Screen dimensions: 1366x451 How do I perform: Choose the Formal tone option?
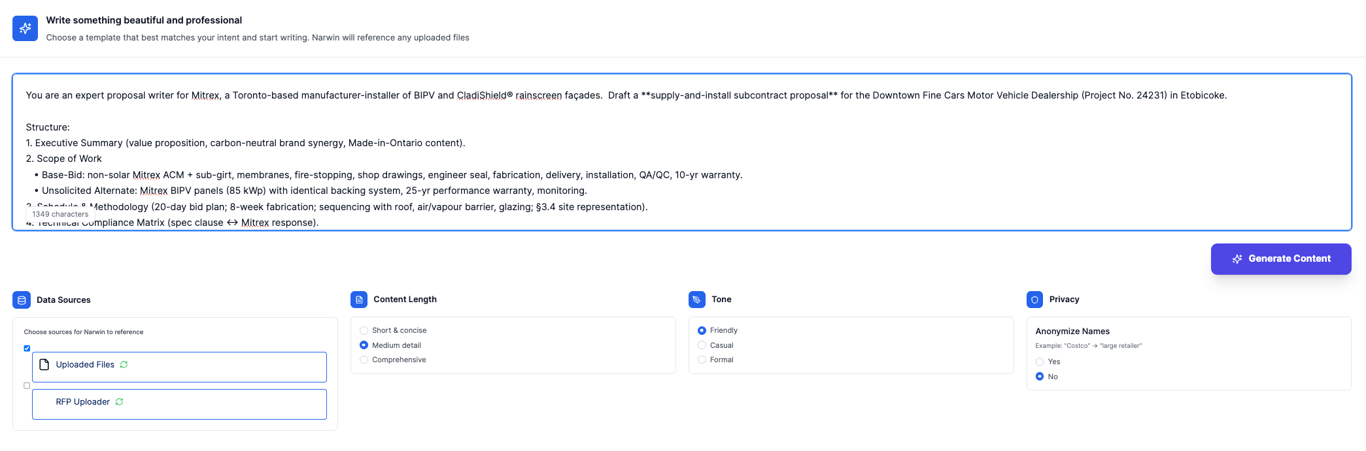click(x=702, y=360)
